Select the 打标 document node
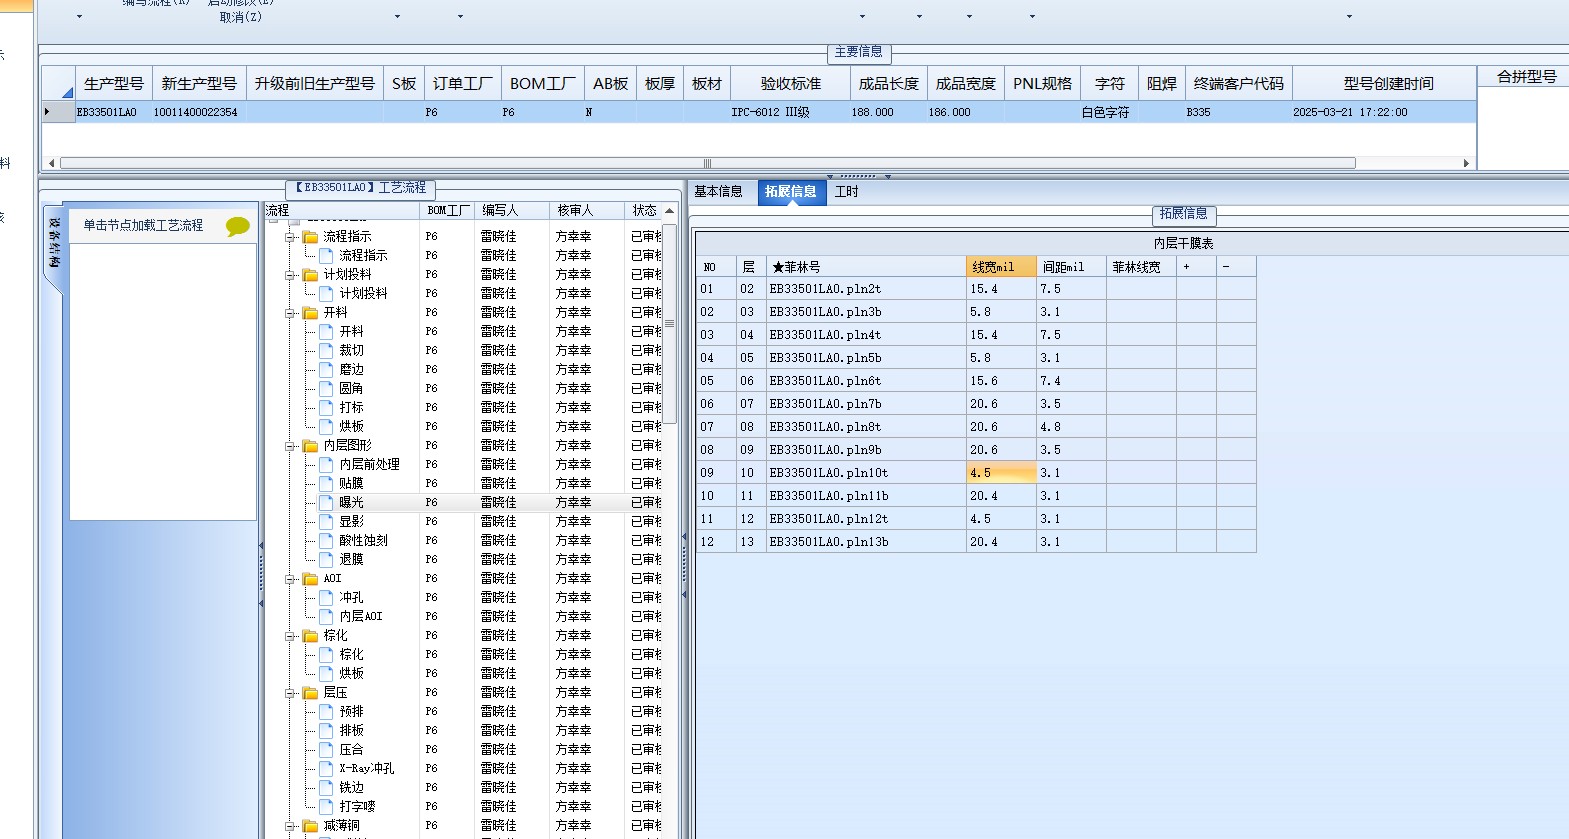Image resolution: width=1569 pixels, height=839 pixels. [351, 407]
